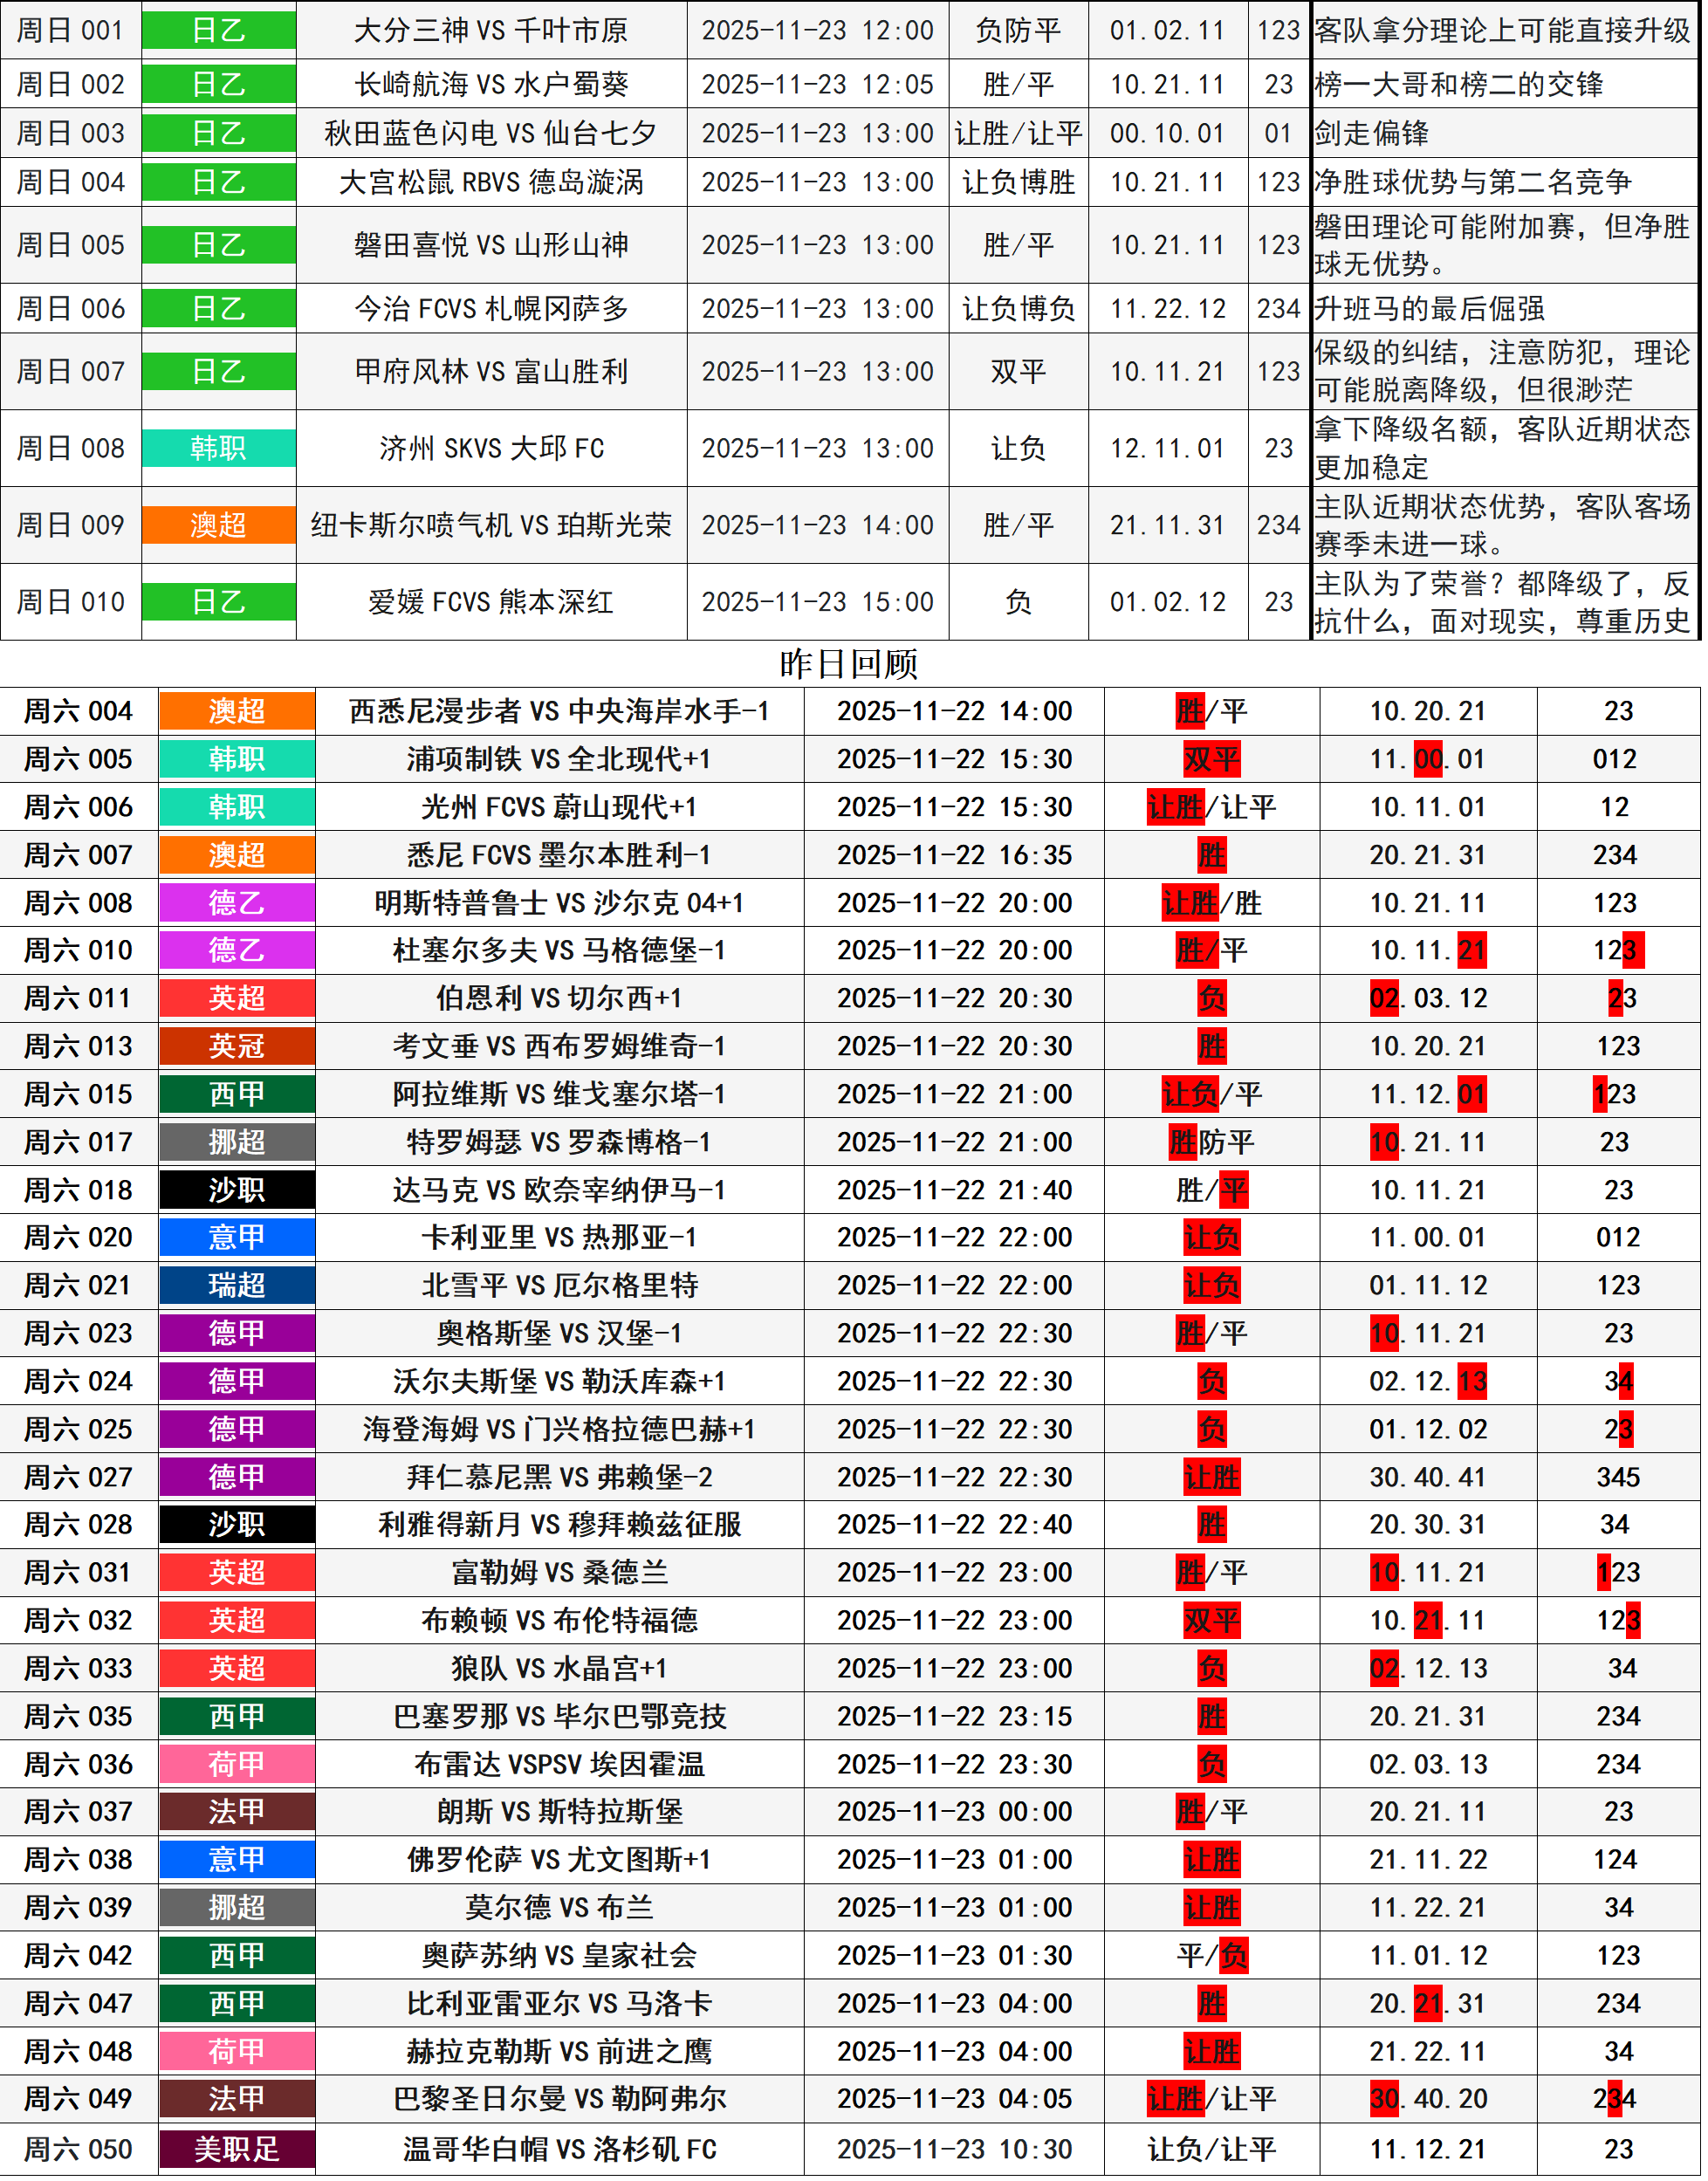Select score cell 30. 40. 41
This screenshot has height=2181, width=1708.
point(1427,1477)
